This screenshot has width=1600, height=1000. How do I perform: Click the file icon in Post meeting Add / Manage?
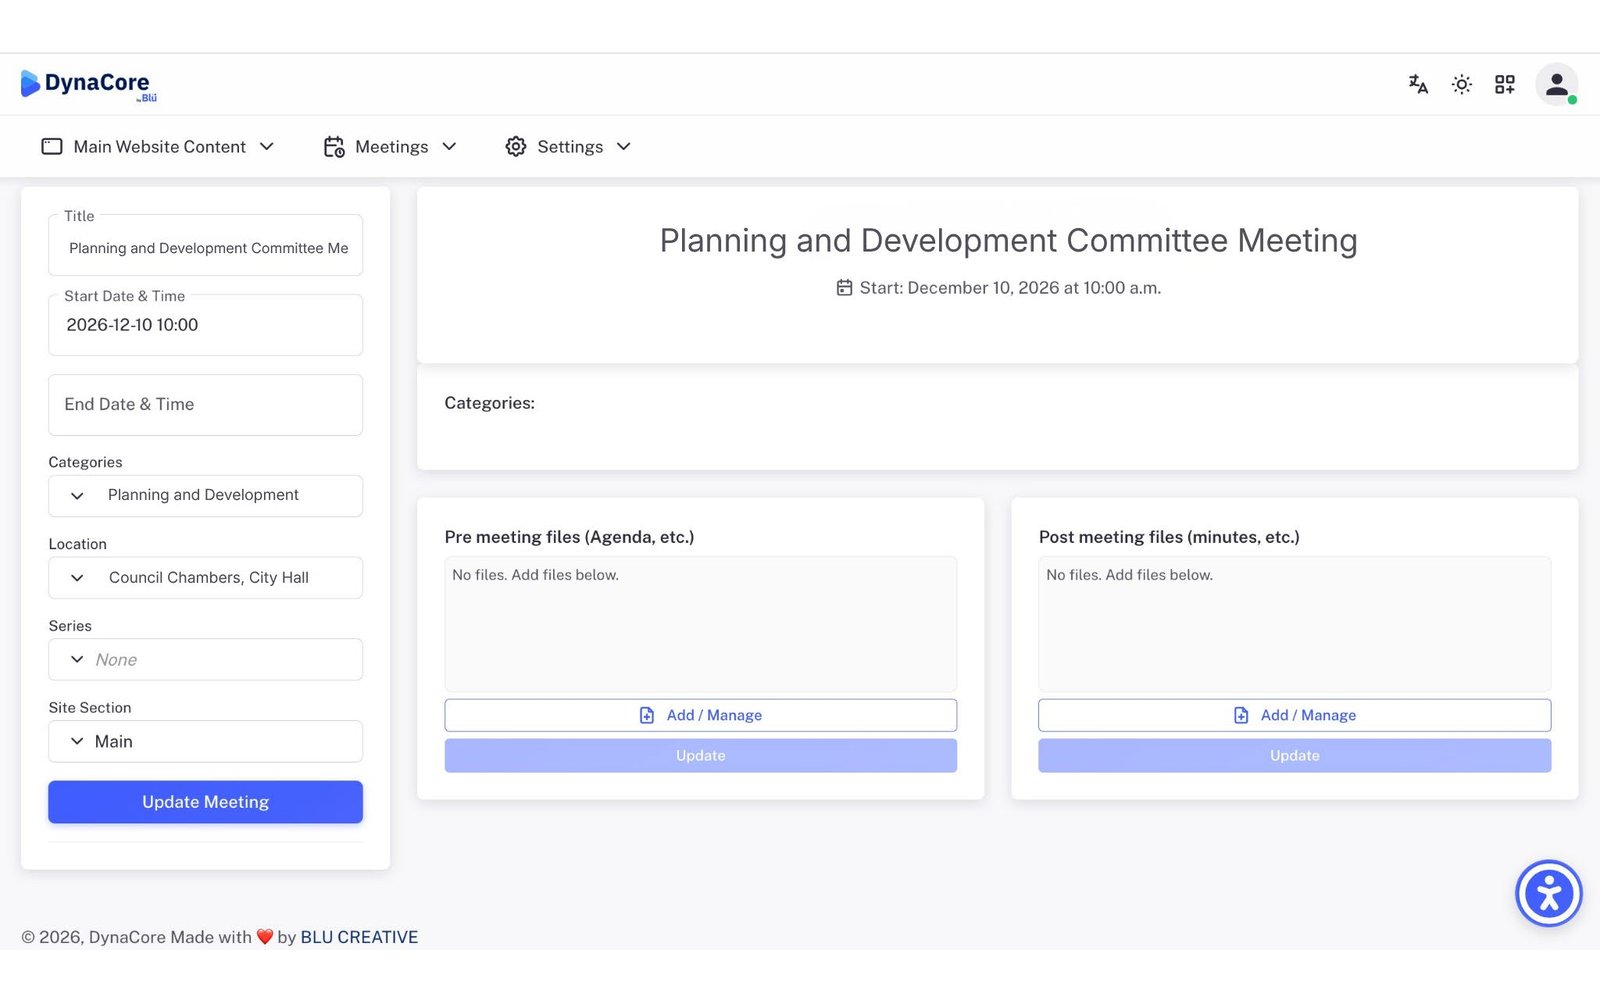click(1241, 715)
